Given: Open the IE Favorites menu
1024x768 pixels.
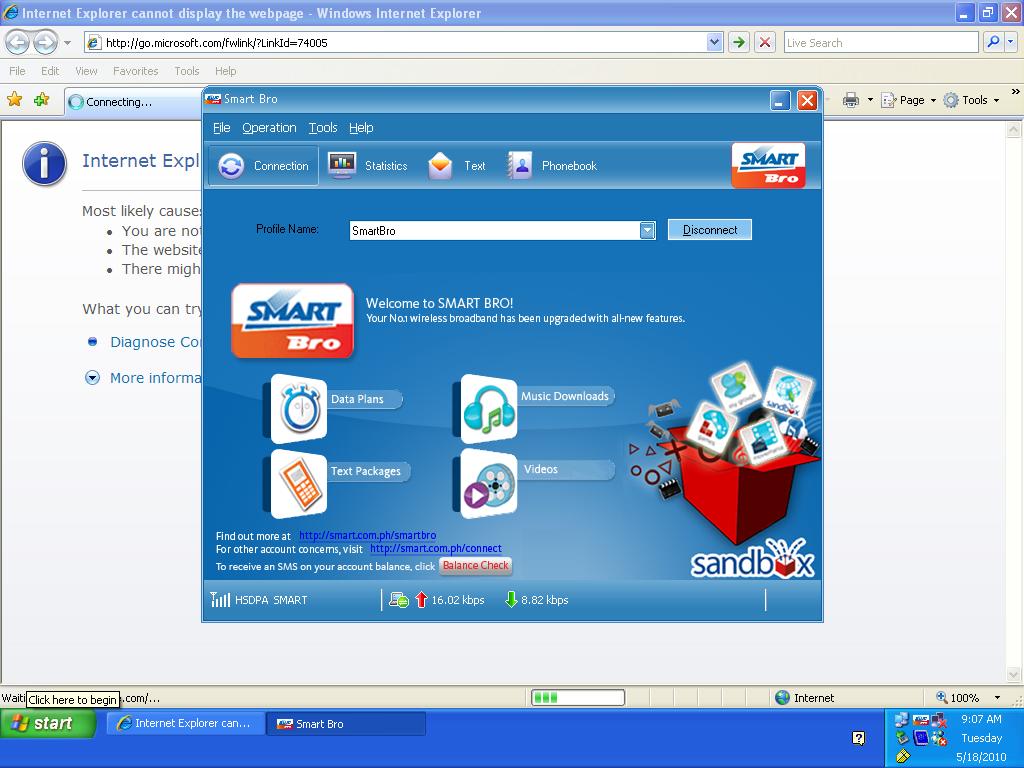Looking at the screenshot, I should point(136,71).
